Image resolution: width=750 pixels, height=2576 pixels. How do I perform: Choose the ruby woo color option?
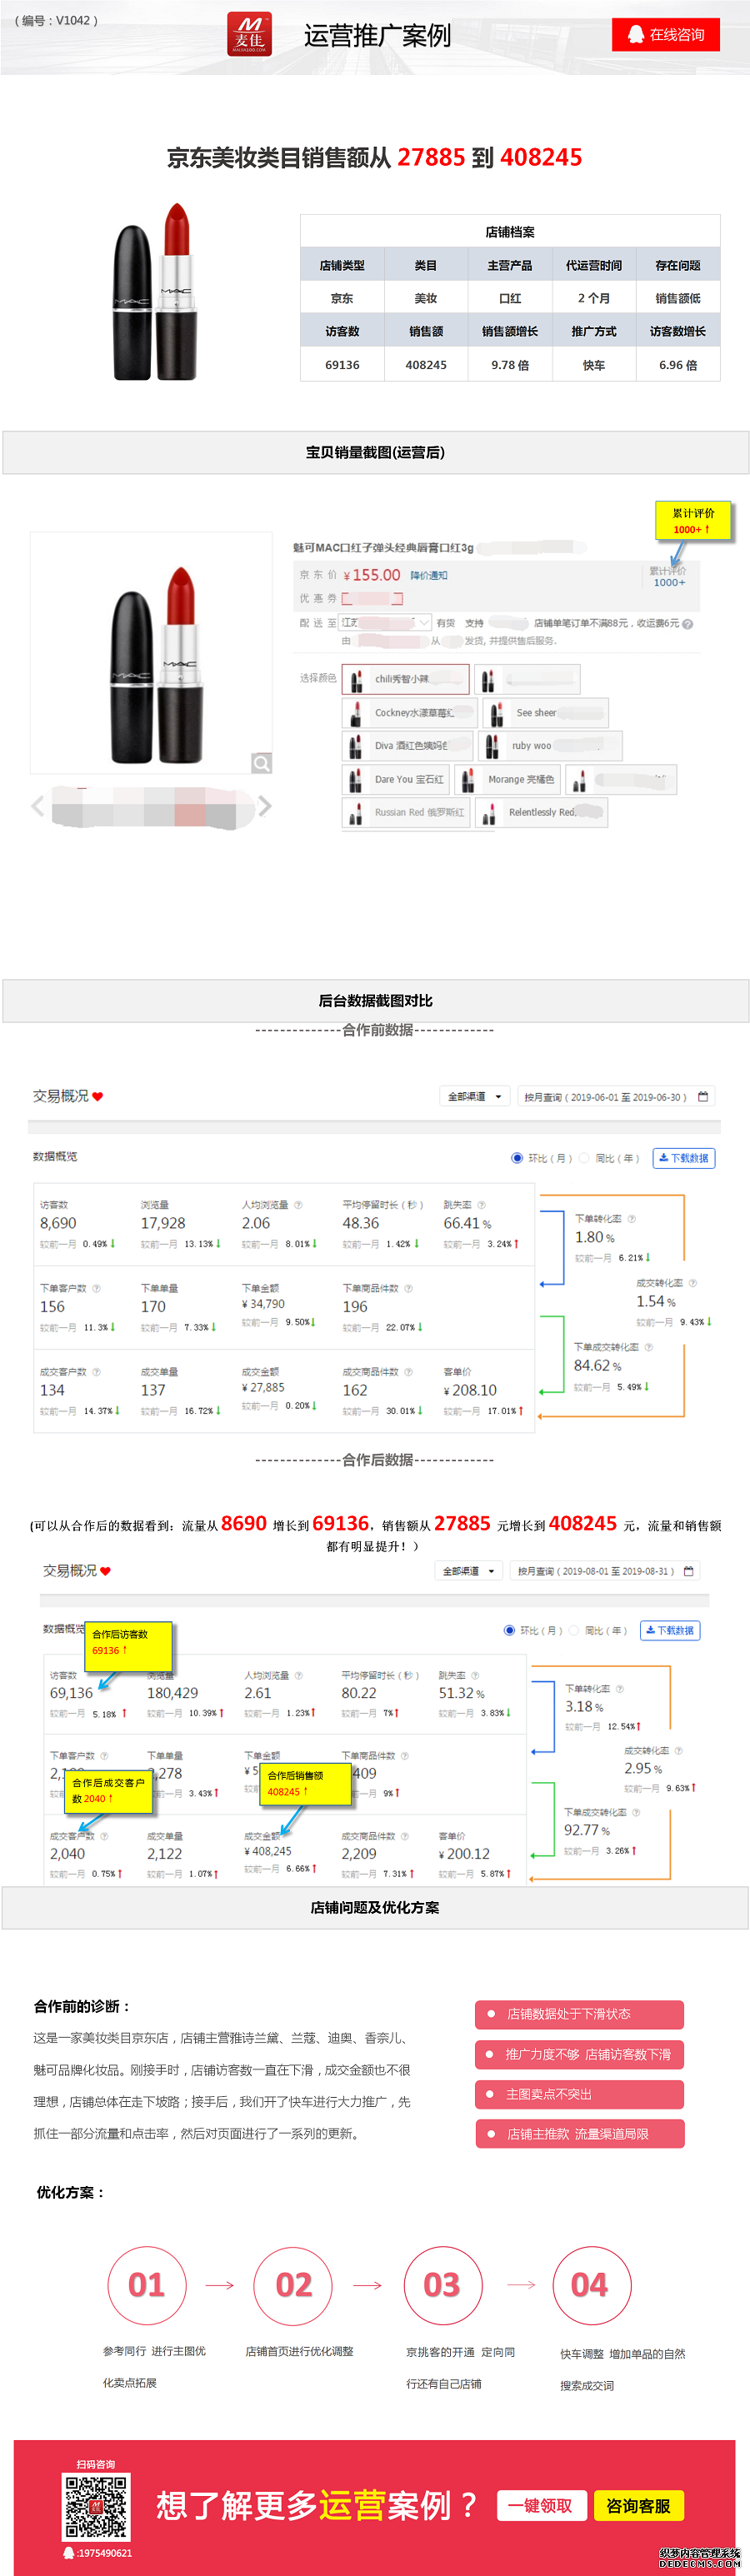tap(550, 746)
